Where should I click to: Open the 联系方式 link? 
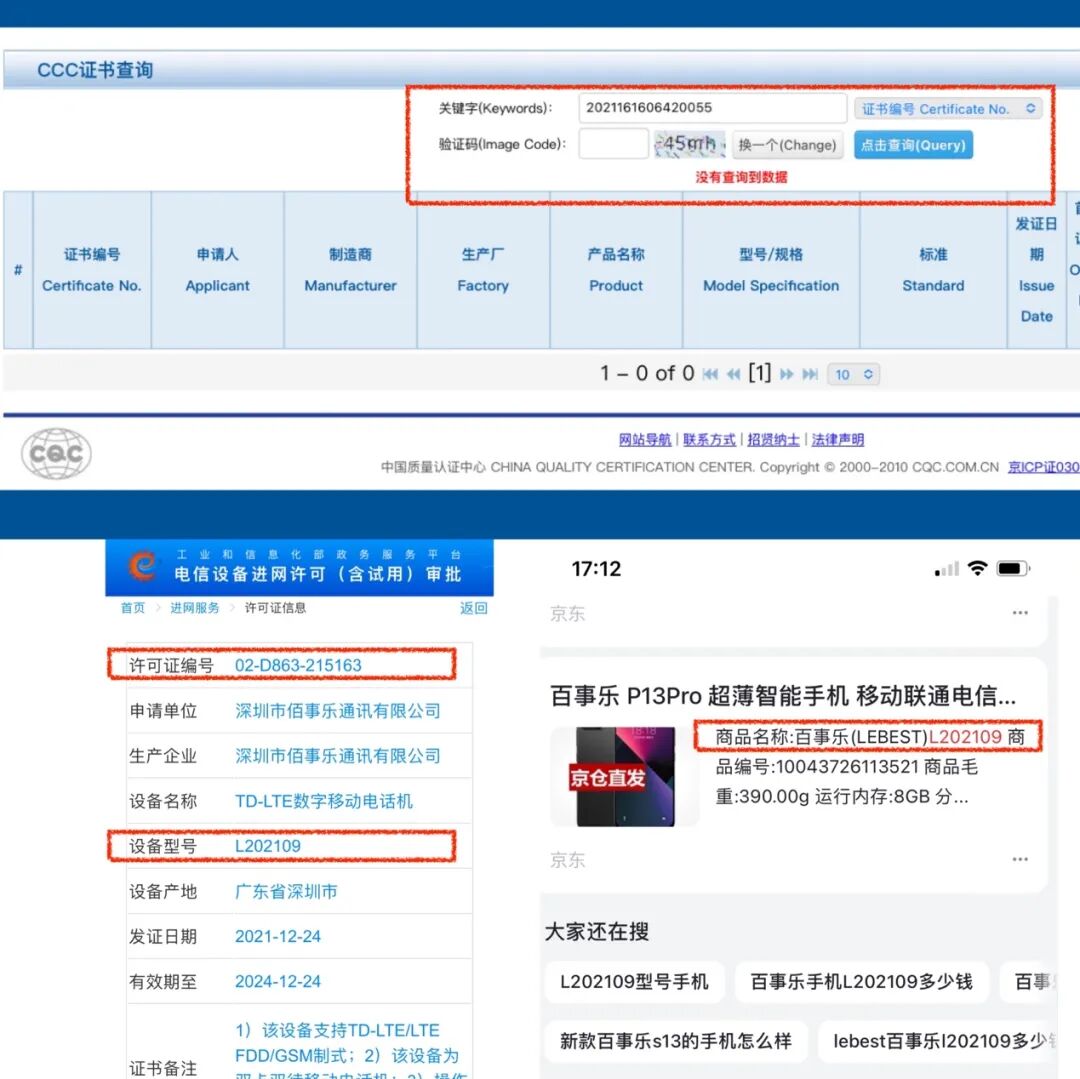[x=709, y=439]
